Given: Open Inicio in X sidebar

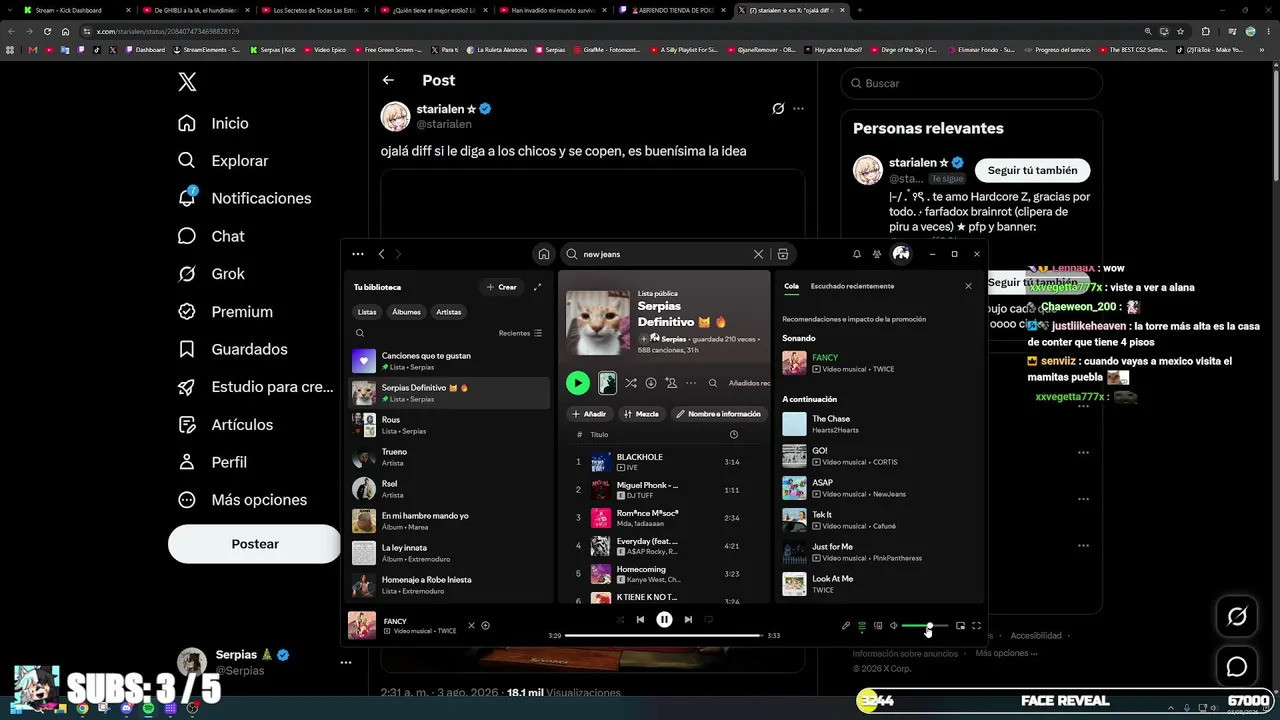Looking at the screenshot, I should 212,123.
